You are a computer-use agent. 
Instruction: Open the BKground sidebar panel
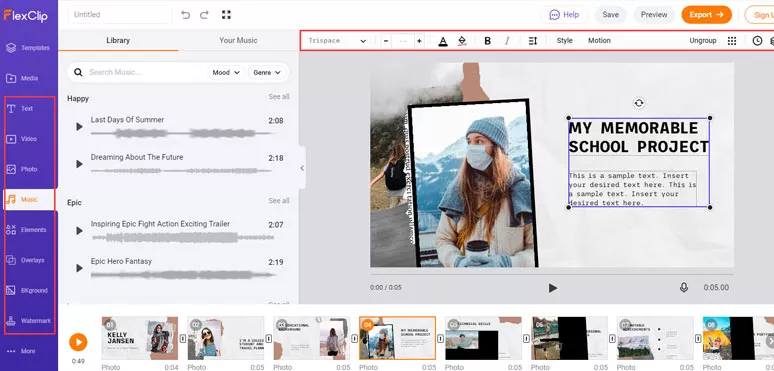click(28, 291)
